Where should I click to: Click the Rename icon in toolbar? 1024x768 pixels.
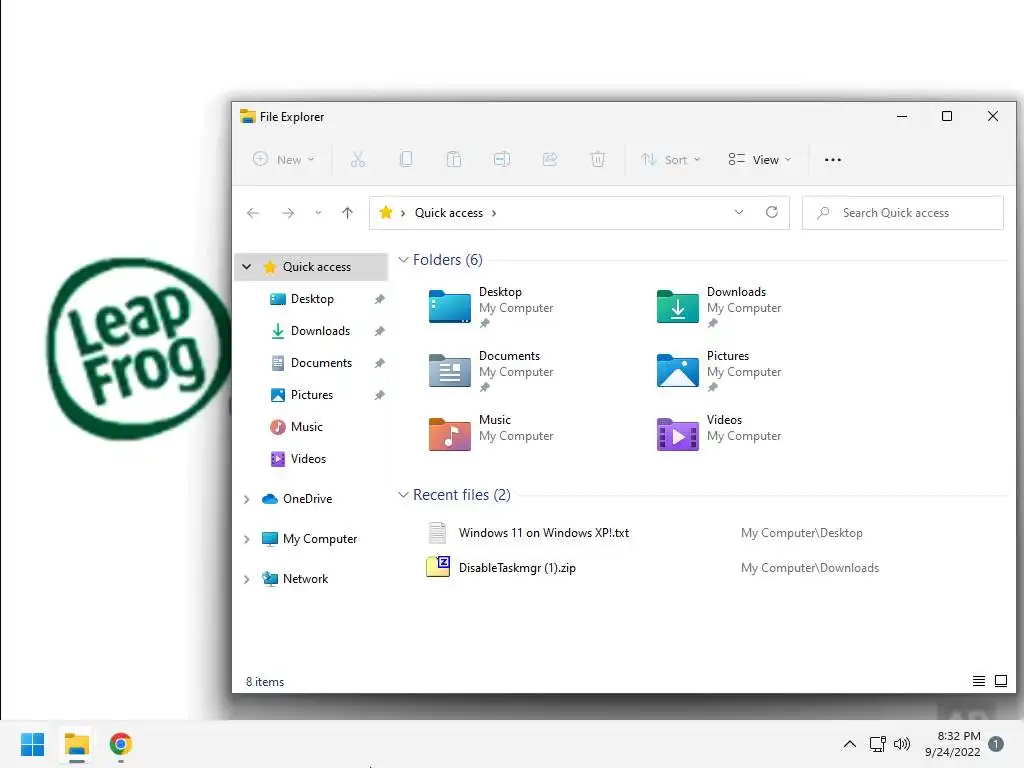click(x=502, y=159)
